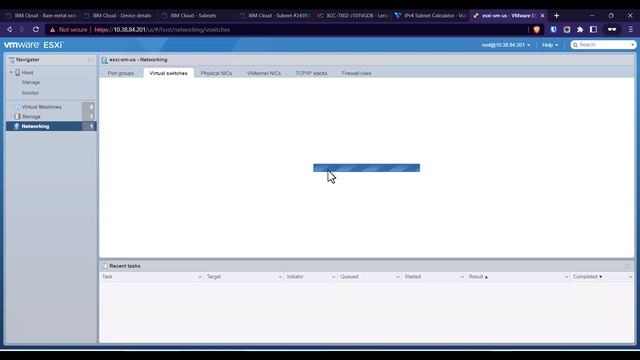The height and width of the screenshot is (360, 640).
Task: Open a new browser tab
Action: 556,16
